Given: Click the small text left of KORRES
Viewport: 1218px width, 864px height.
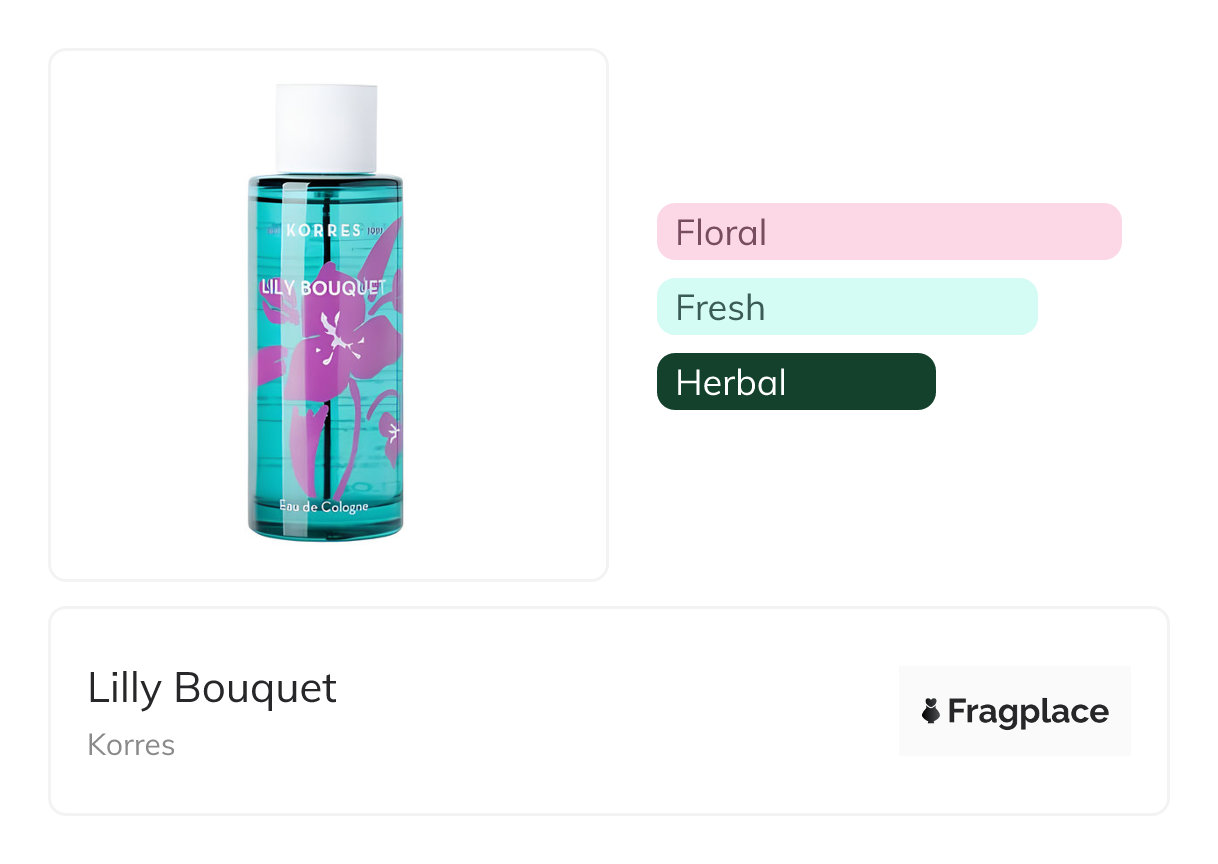Looking at the screenshot, I should click(272, 231).
